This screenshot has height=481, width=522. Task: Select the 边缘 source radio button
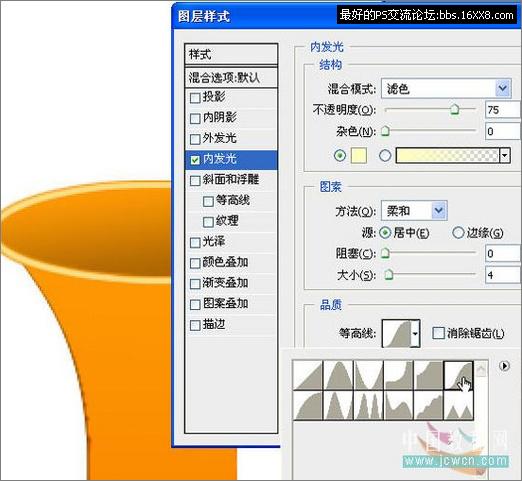[x=458, y=232]
